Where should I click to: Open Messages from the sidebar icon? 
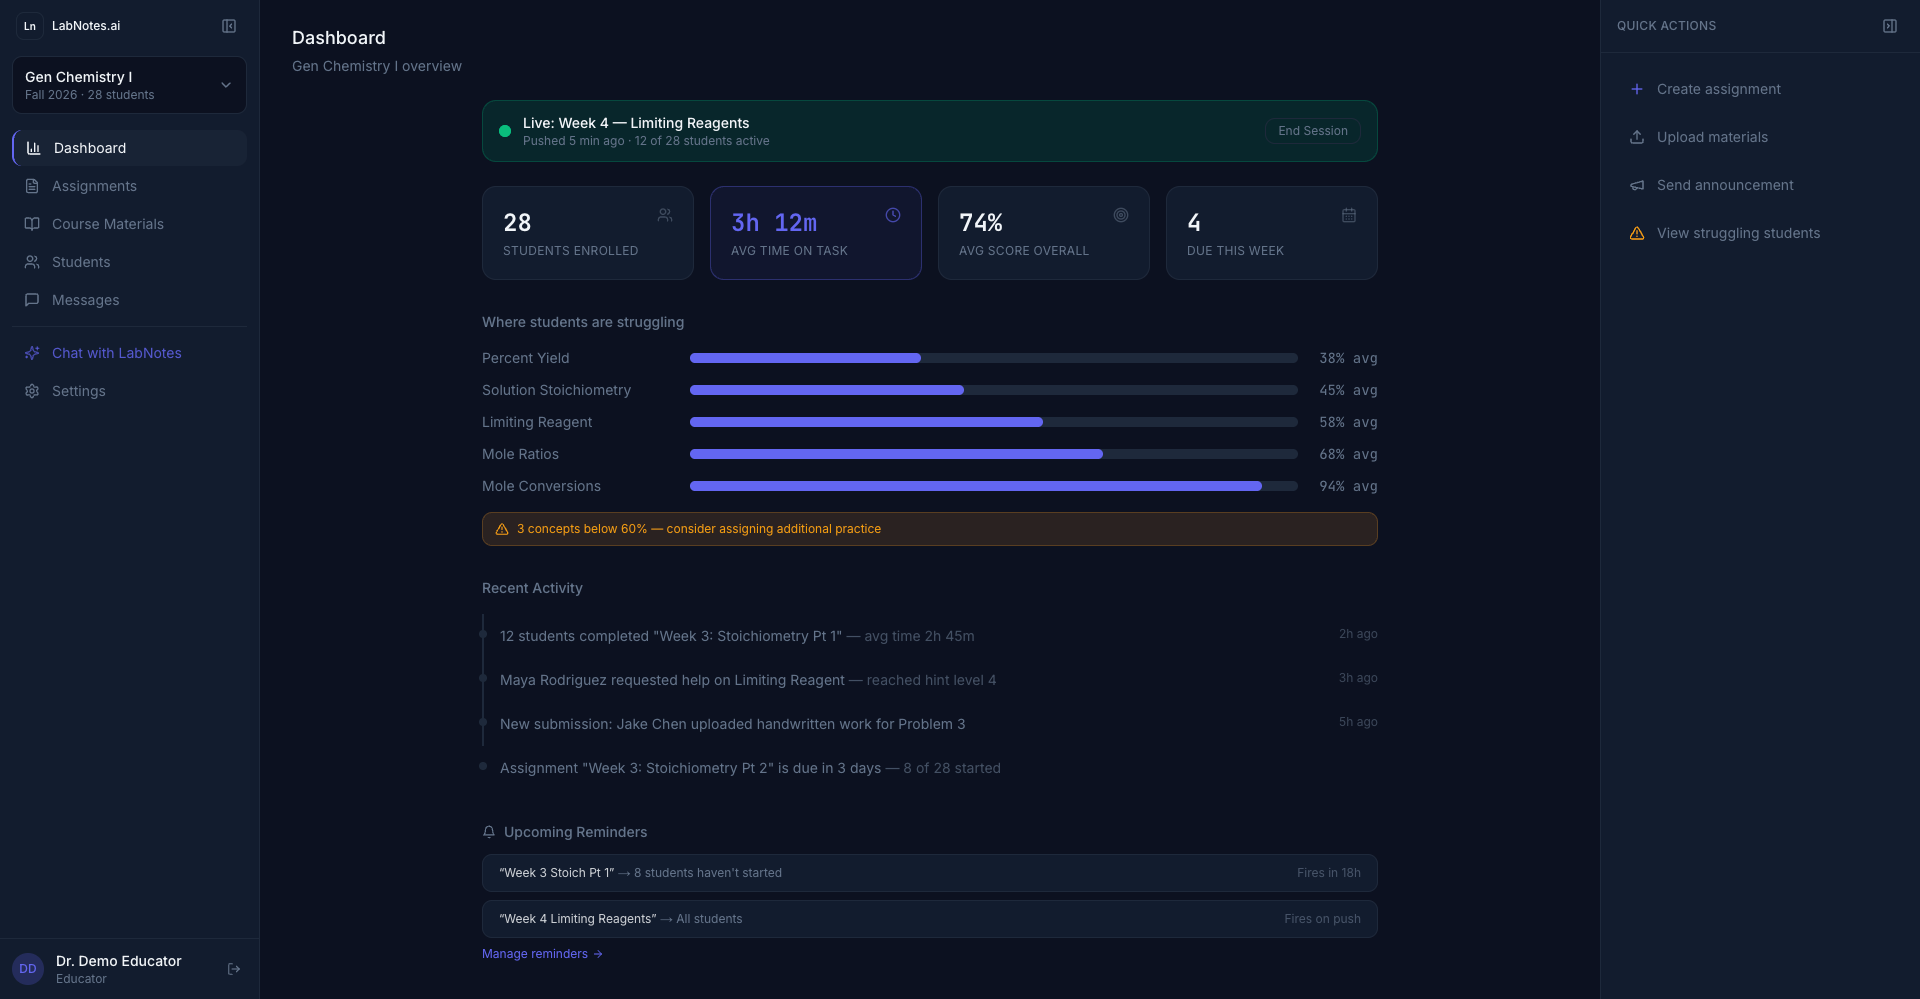coord(33,300)
